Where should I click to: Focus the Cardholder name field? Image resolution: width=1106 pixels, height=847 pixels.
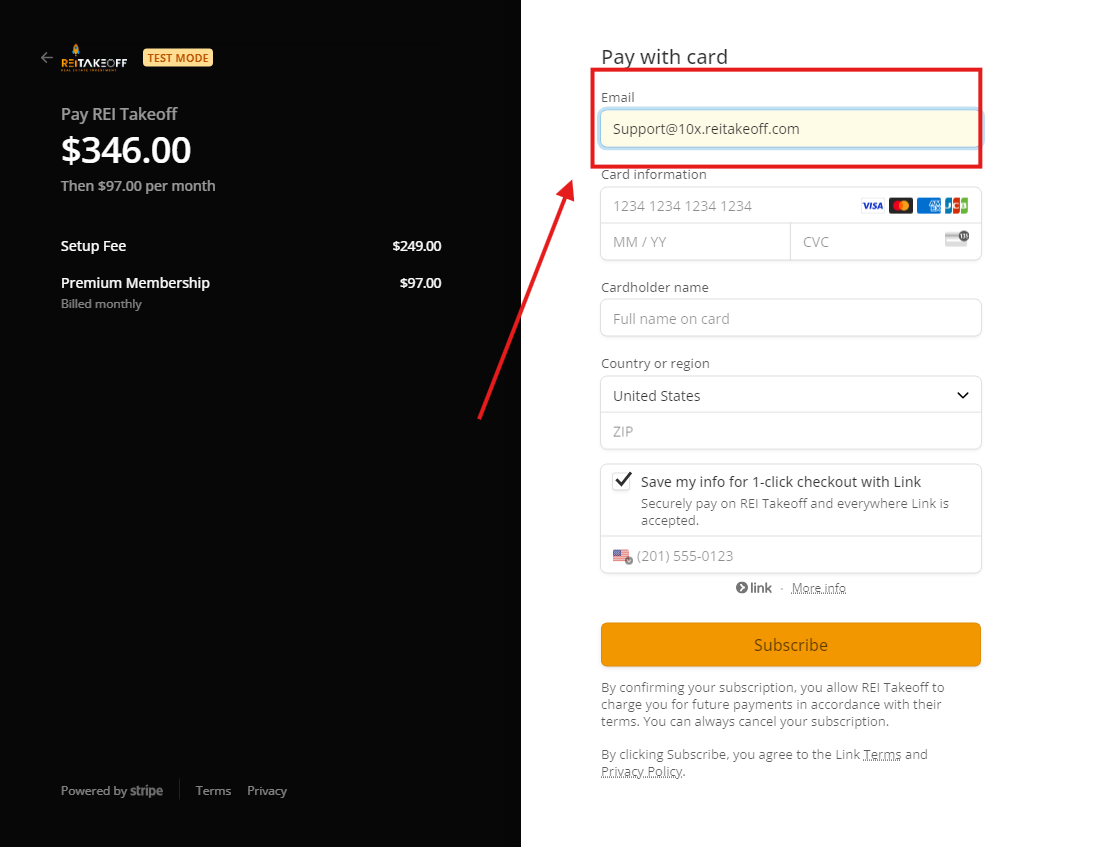click(x=791, y=318)
